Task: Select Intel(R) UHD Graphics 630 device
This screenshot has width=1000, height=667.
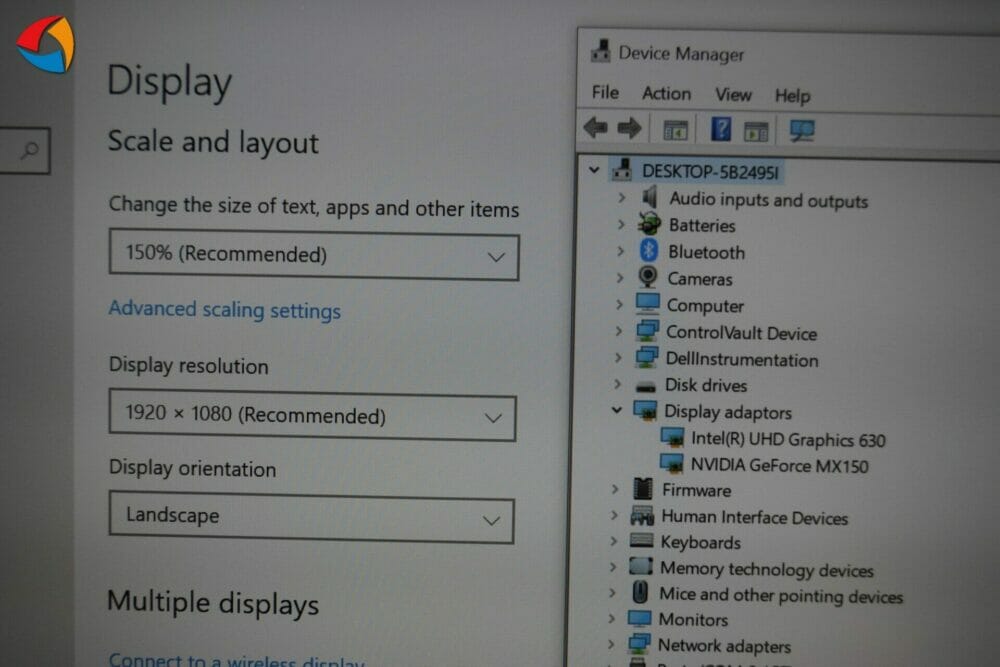Action: click(788, 439)
